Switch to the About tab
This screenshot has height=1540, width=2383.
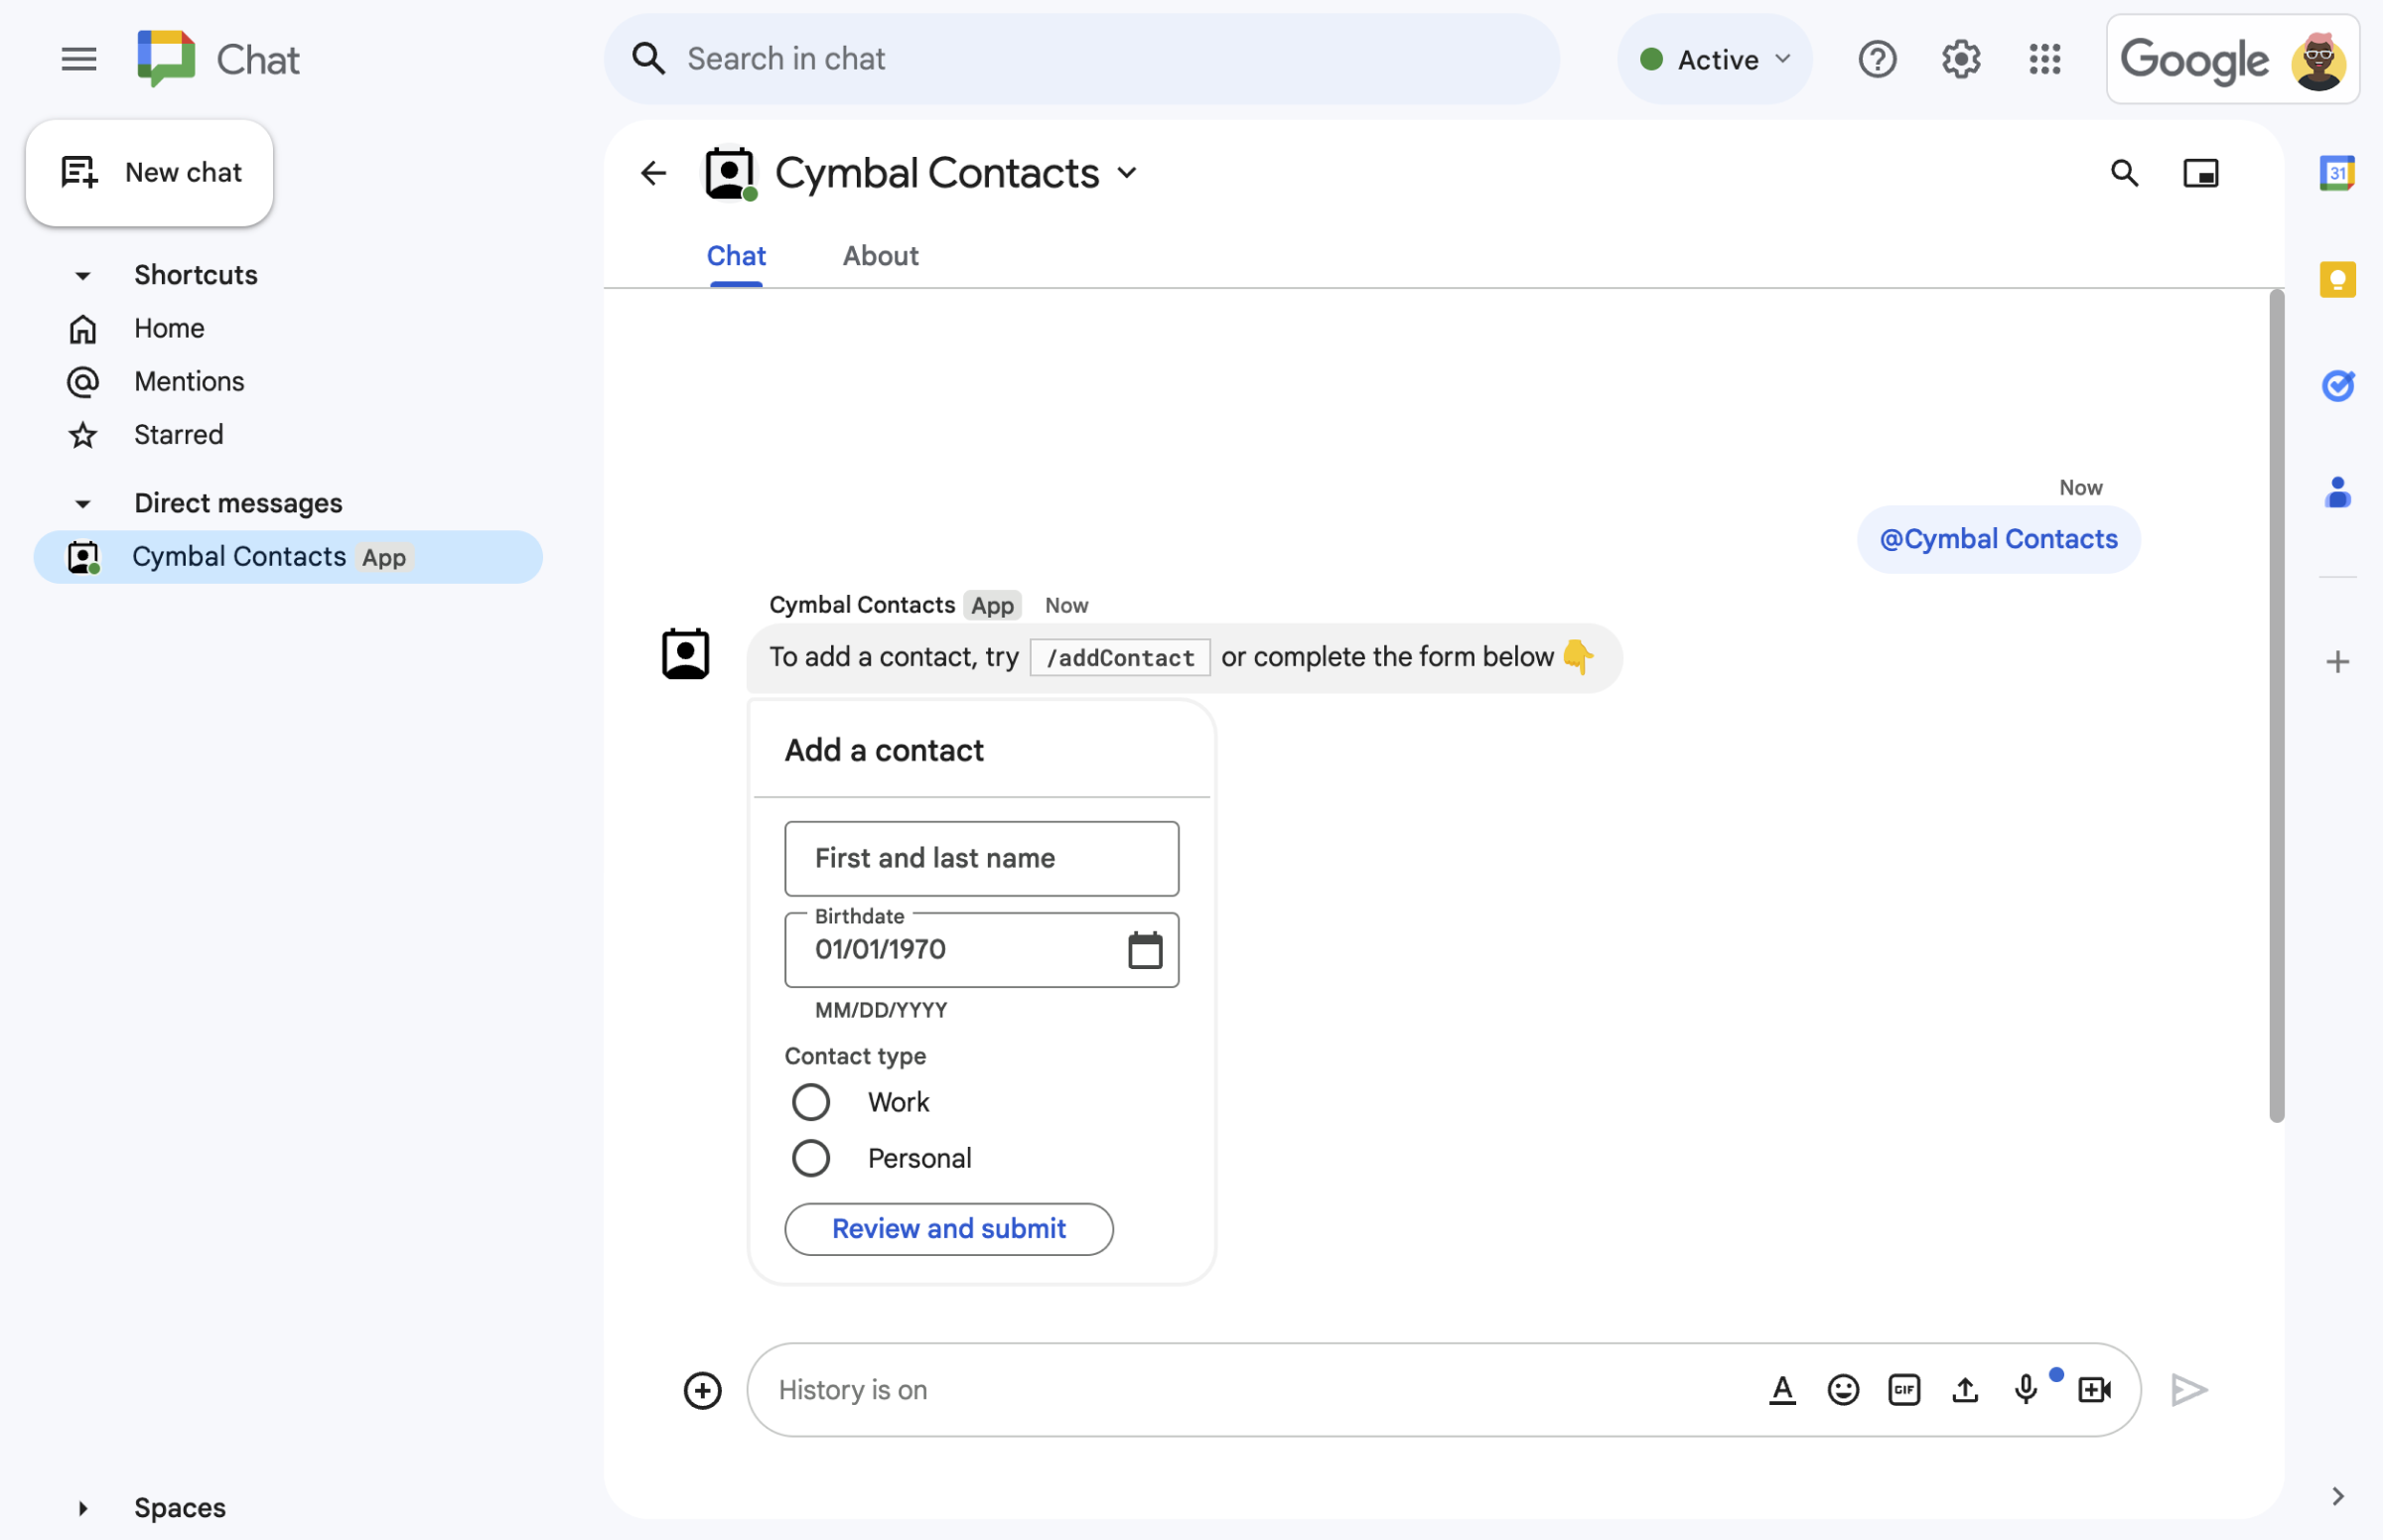click(879, 253)
